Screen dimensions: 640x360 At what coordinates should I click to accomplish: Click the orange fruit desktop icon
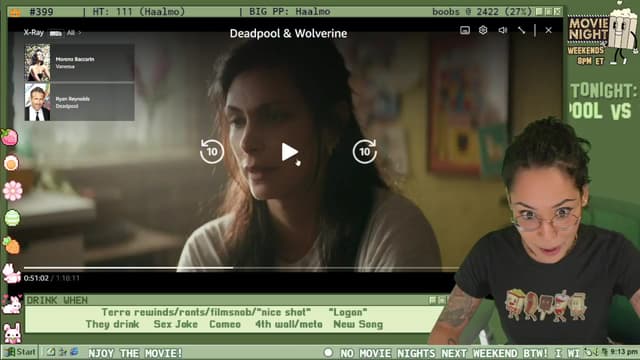(x=11, y=163)
